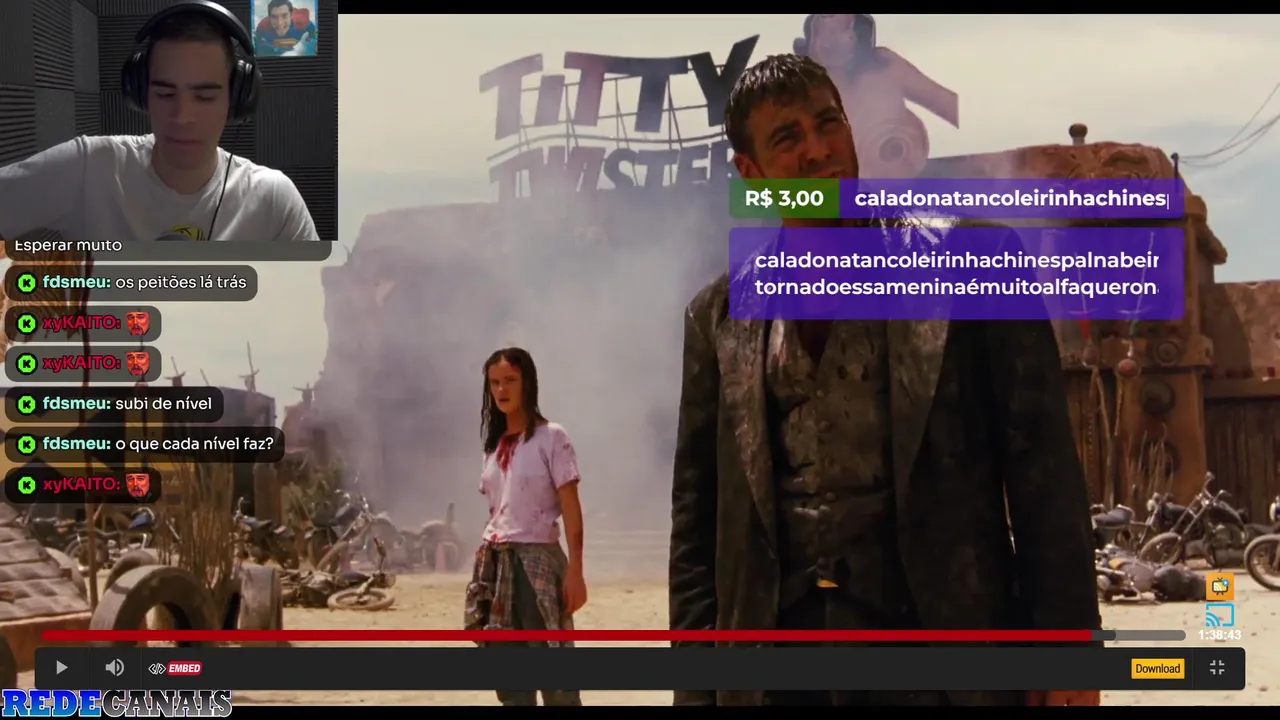
Task: Click the play button in the video player
Action: [61, 668]
